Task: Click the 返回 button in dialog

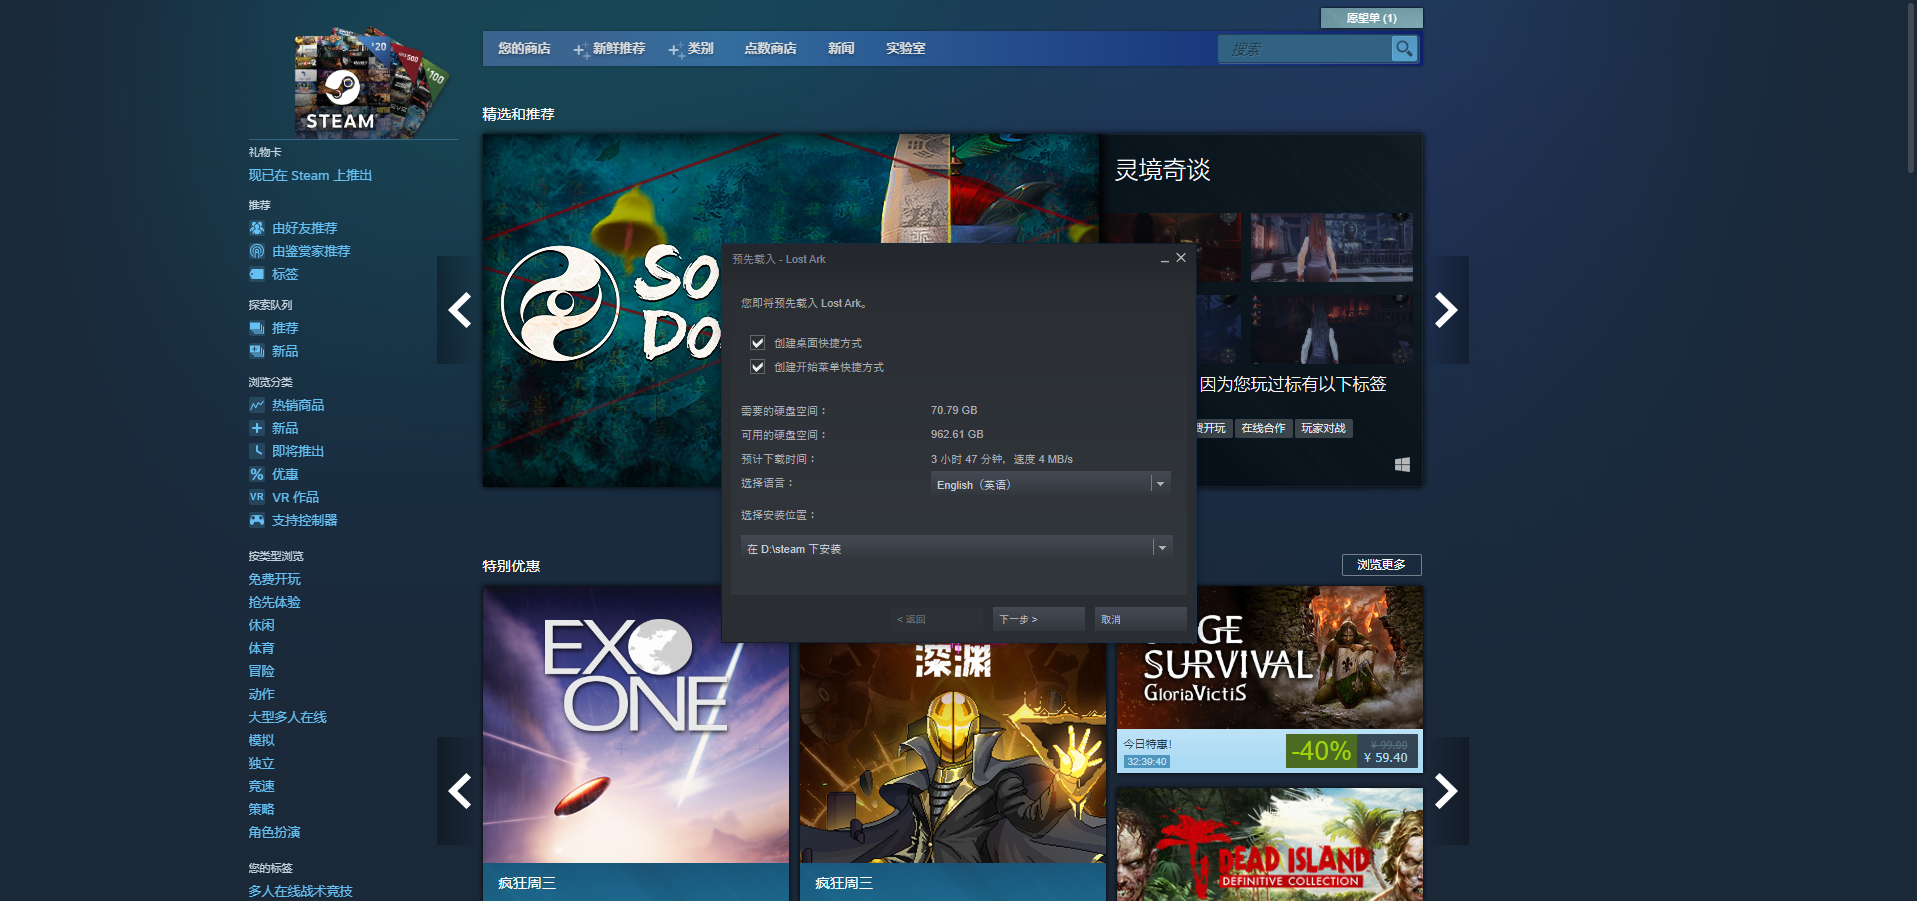Action: (x=937, y=619)
